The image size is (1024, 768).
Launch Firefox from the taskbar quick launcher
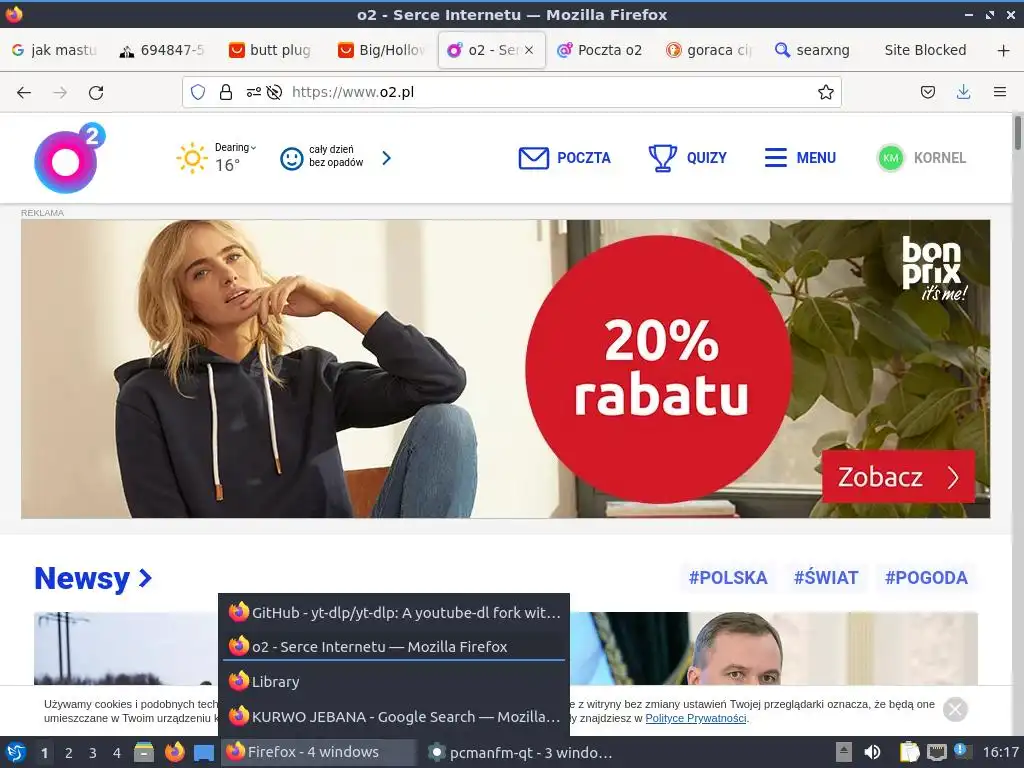pyautogui.click(x=174, y=752)
